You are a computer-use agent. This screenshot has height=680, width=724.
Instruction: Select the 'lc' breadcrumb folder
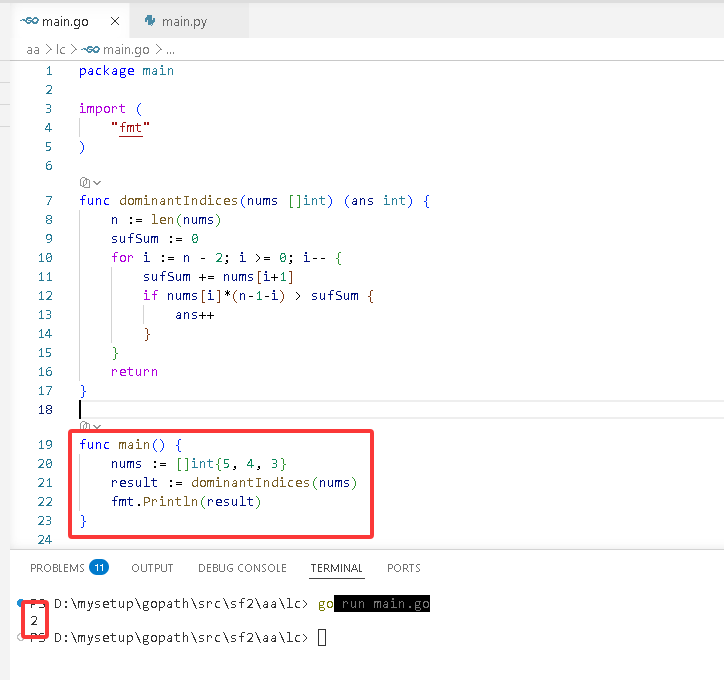61,49
